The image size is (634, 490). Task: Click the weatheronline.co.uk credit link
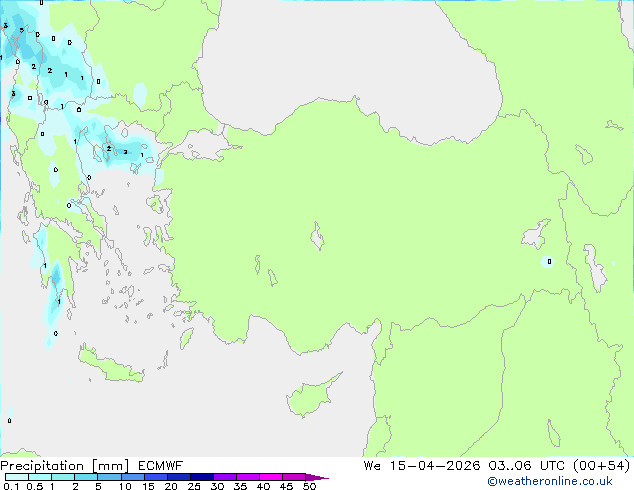point(550,481)
